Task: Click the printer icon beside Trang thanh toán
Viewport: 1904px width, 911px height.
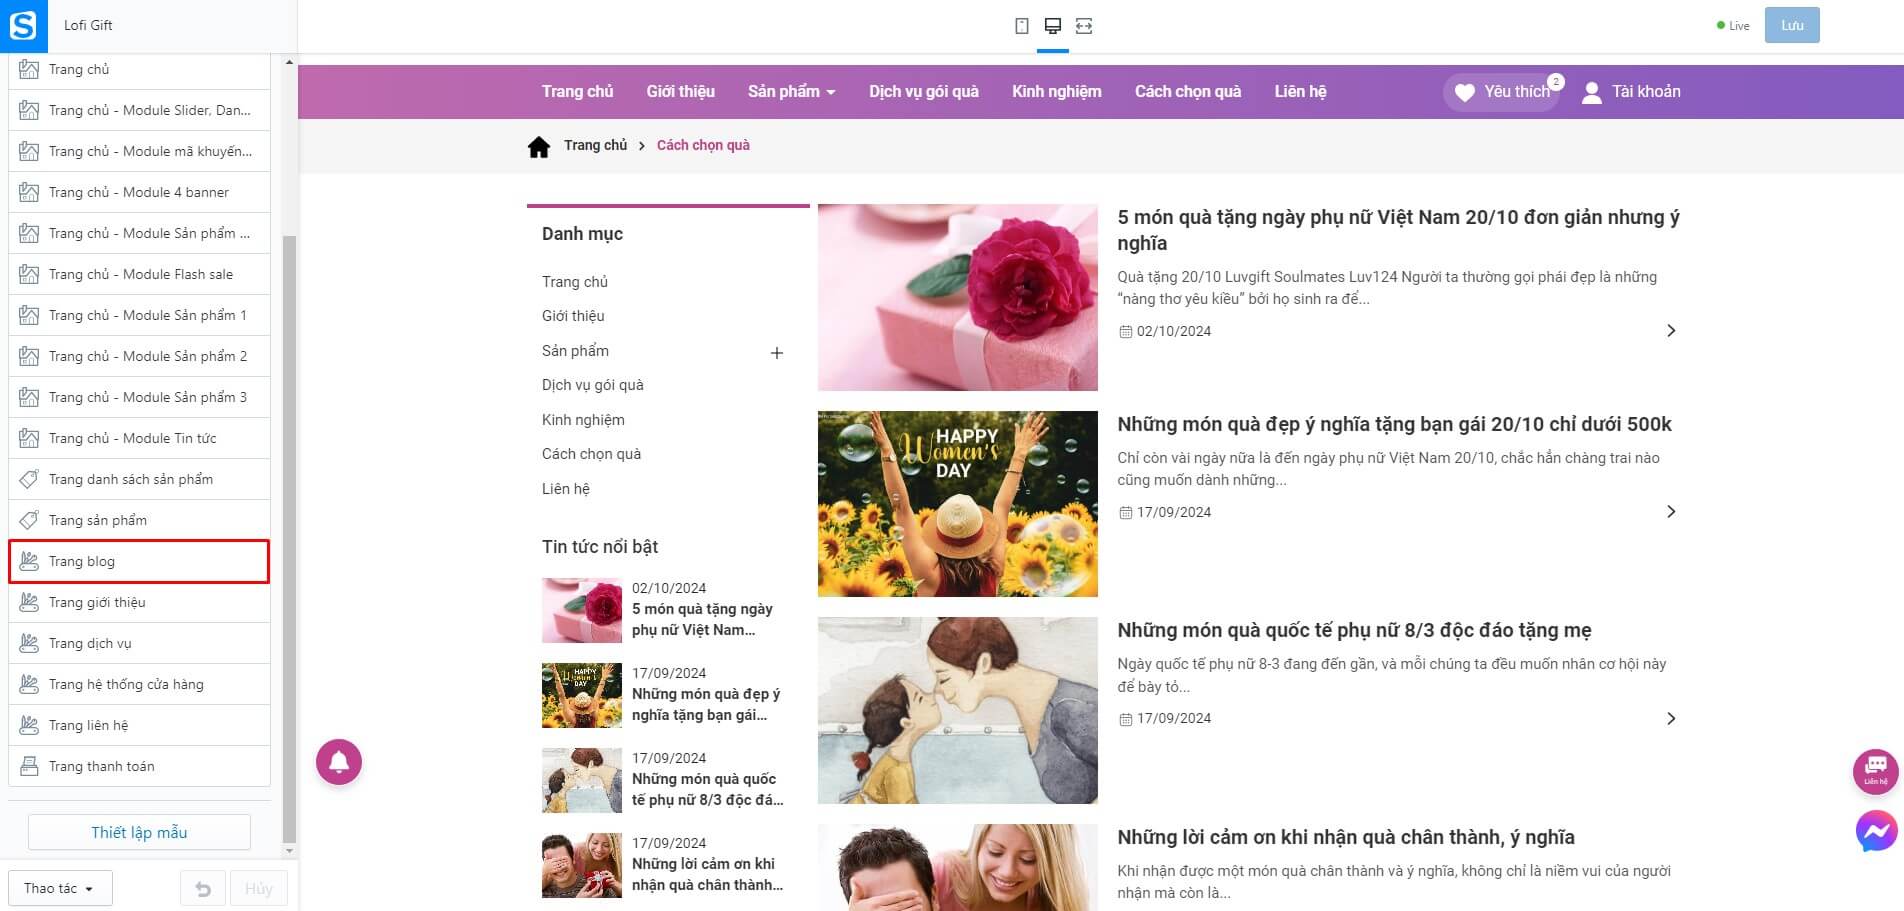Action: 29,766
